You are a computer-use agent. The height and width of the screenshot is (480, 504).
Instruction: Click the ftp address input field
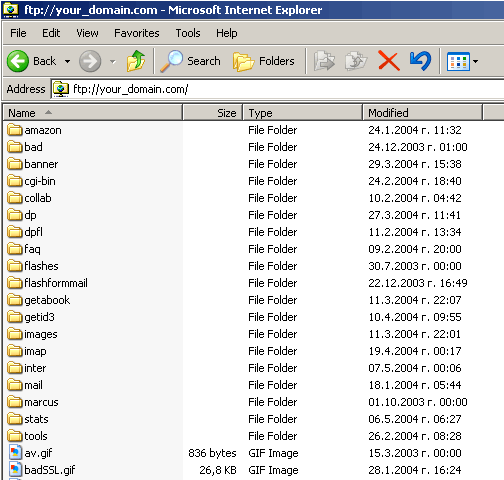pos(278,89)
